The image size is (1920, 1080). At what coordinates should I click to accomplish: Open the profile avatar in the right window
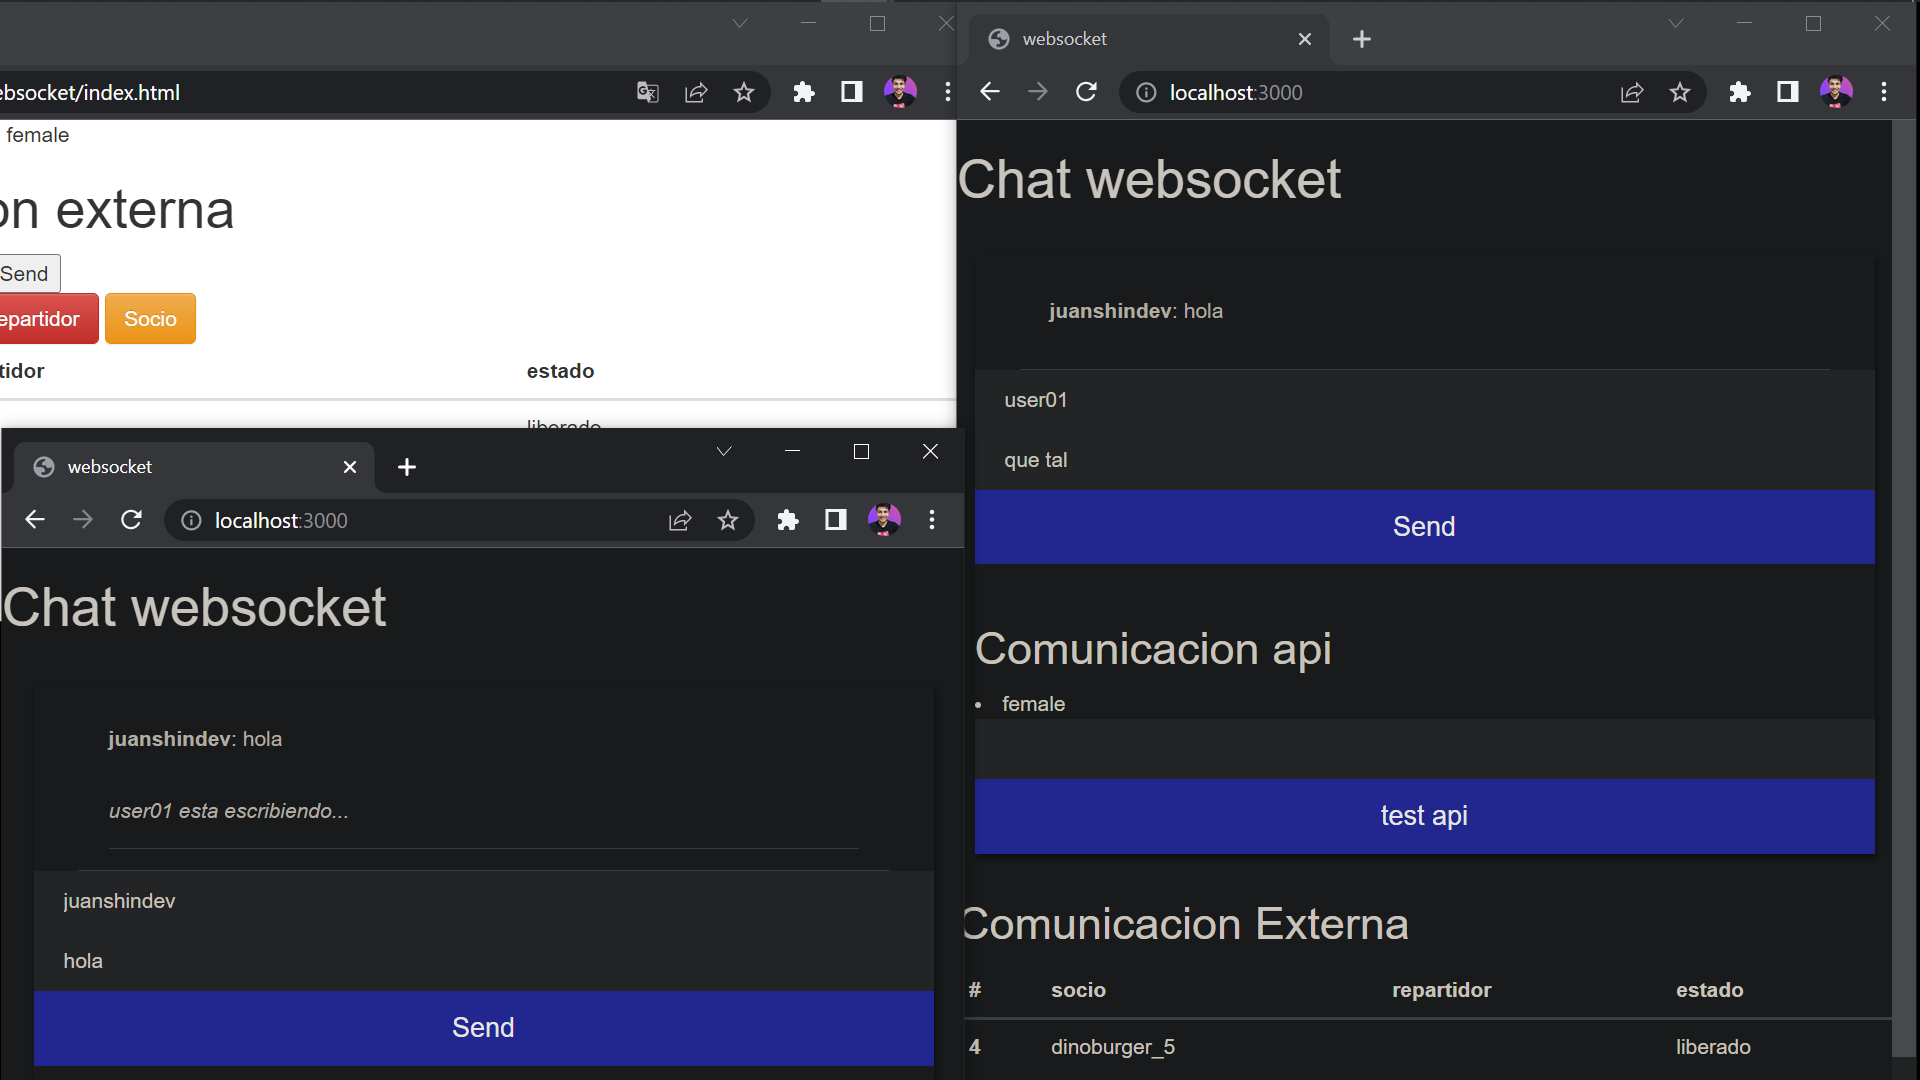[1836, 92]
